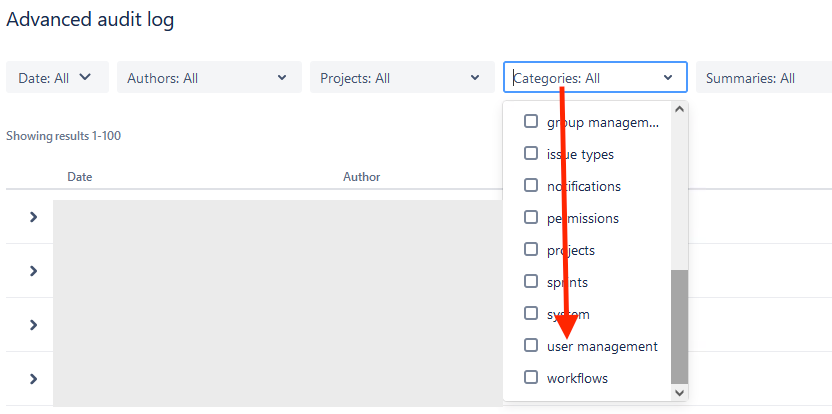Expand the second audit log row

pos(33,271)
